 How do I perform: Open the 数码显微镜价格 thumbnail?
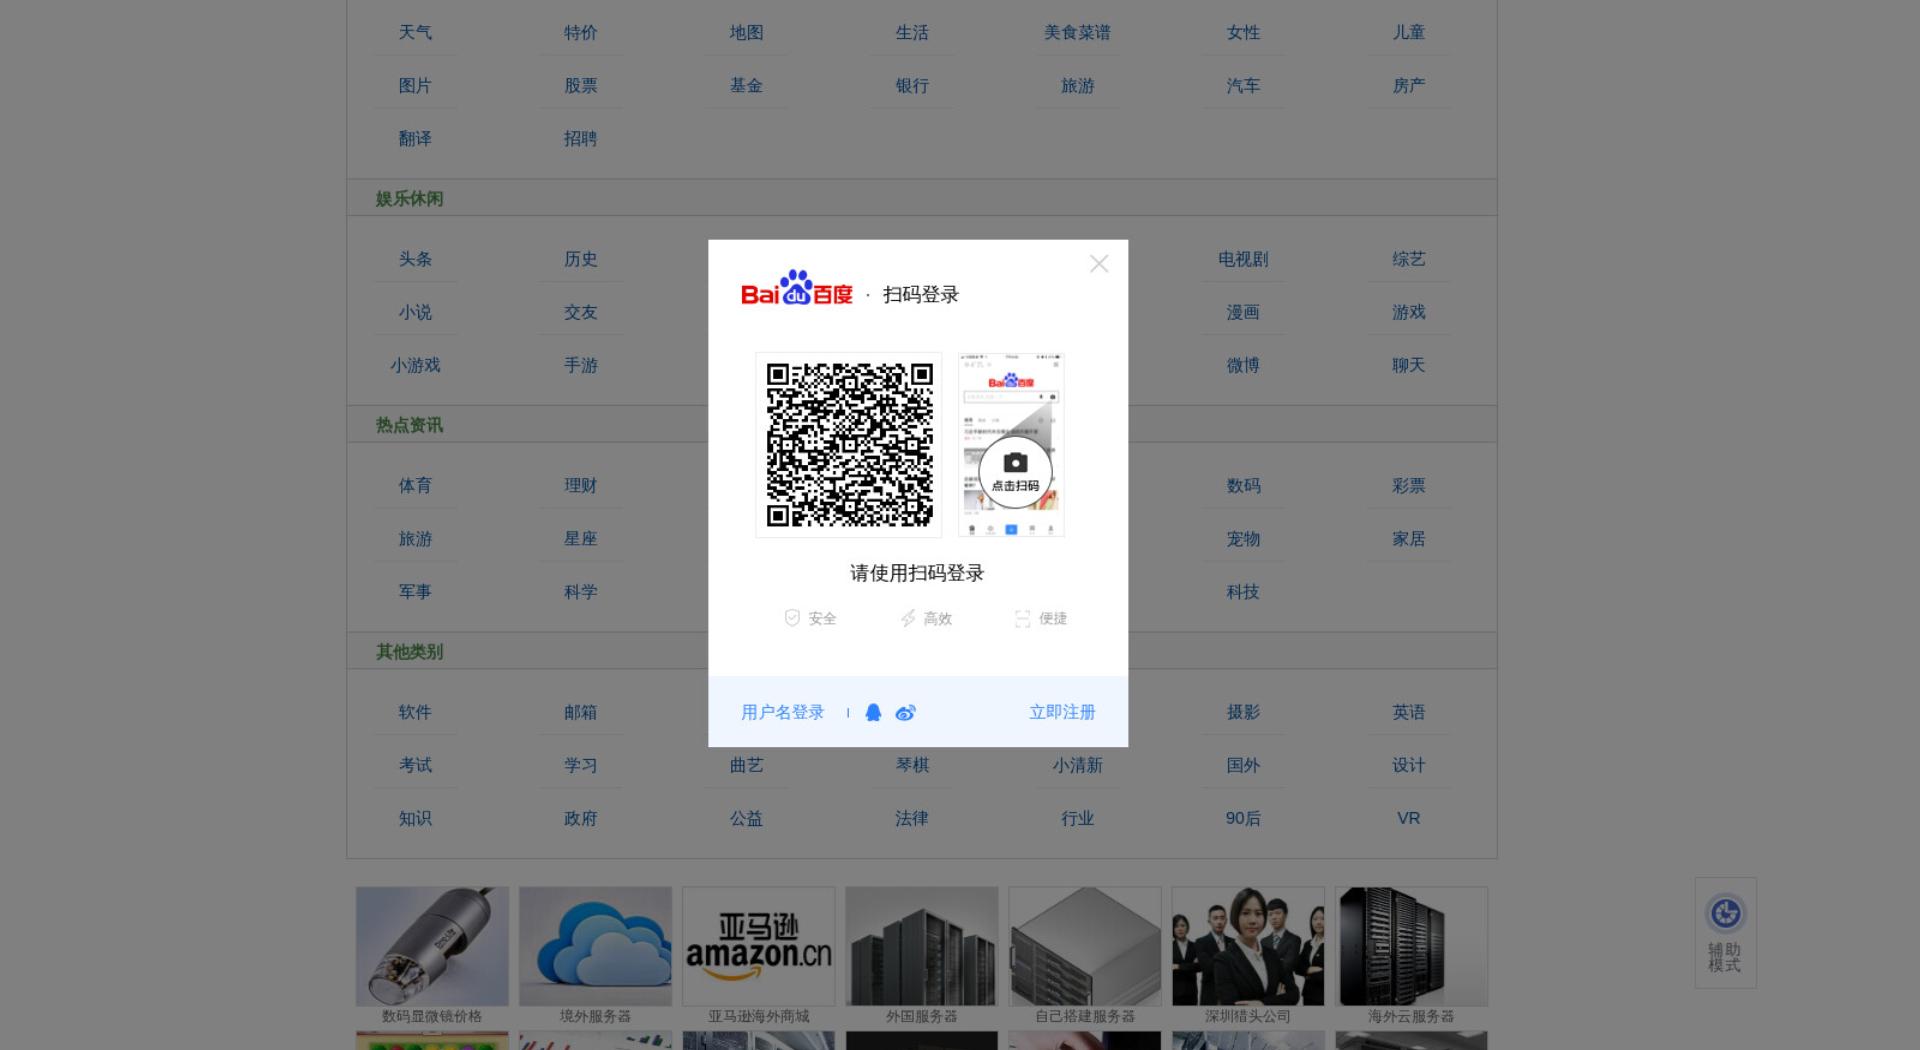(432, 946)
